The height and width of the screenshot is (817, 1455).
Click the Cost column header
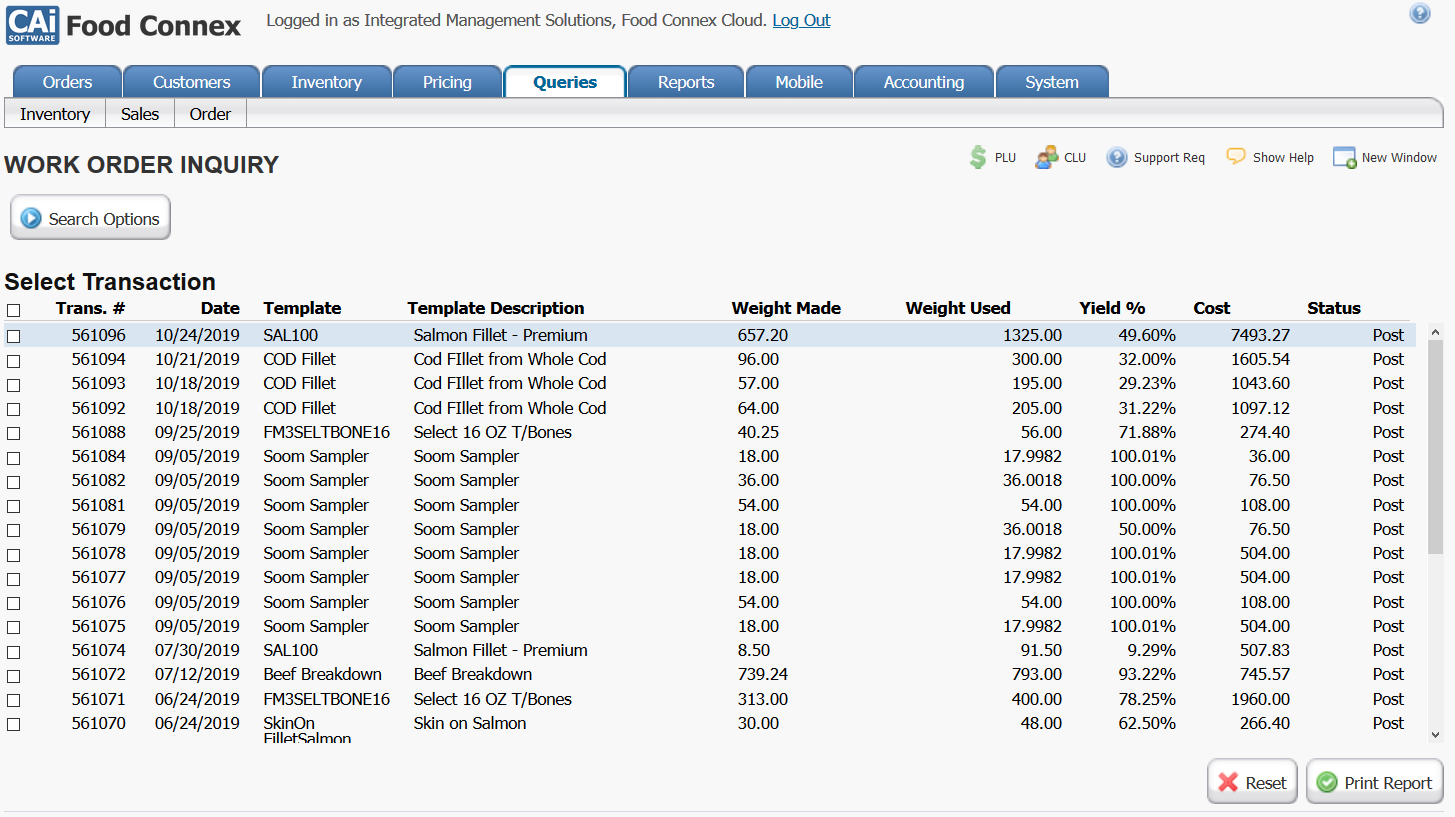click(x=1212, y=308)
